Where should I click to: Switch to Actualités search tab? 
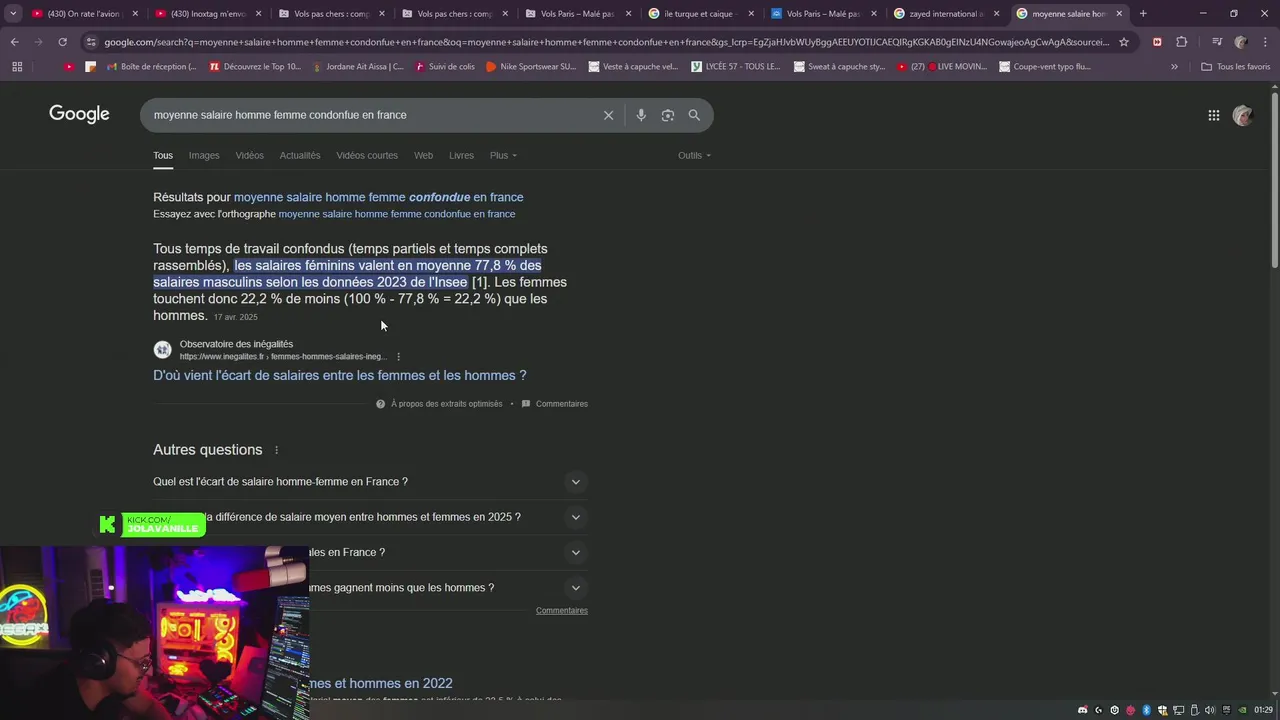tap(300, 155)
